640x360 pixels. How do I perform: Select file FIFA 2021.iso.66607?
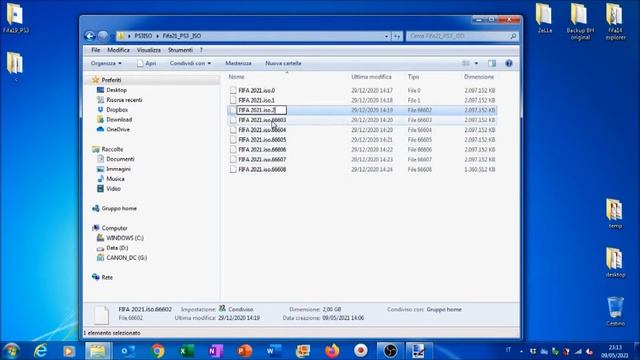[x=262, y=159]
